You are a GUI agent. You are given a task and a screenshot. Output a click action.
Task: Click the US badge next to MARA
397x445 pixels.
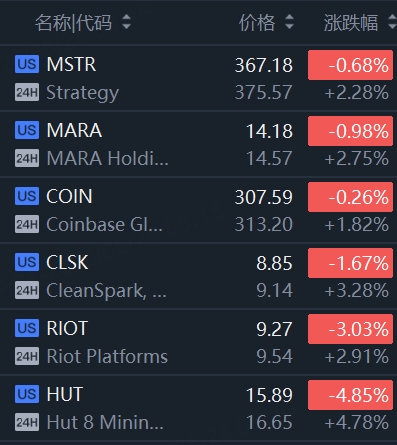click(27, 130)
